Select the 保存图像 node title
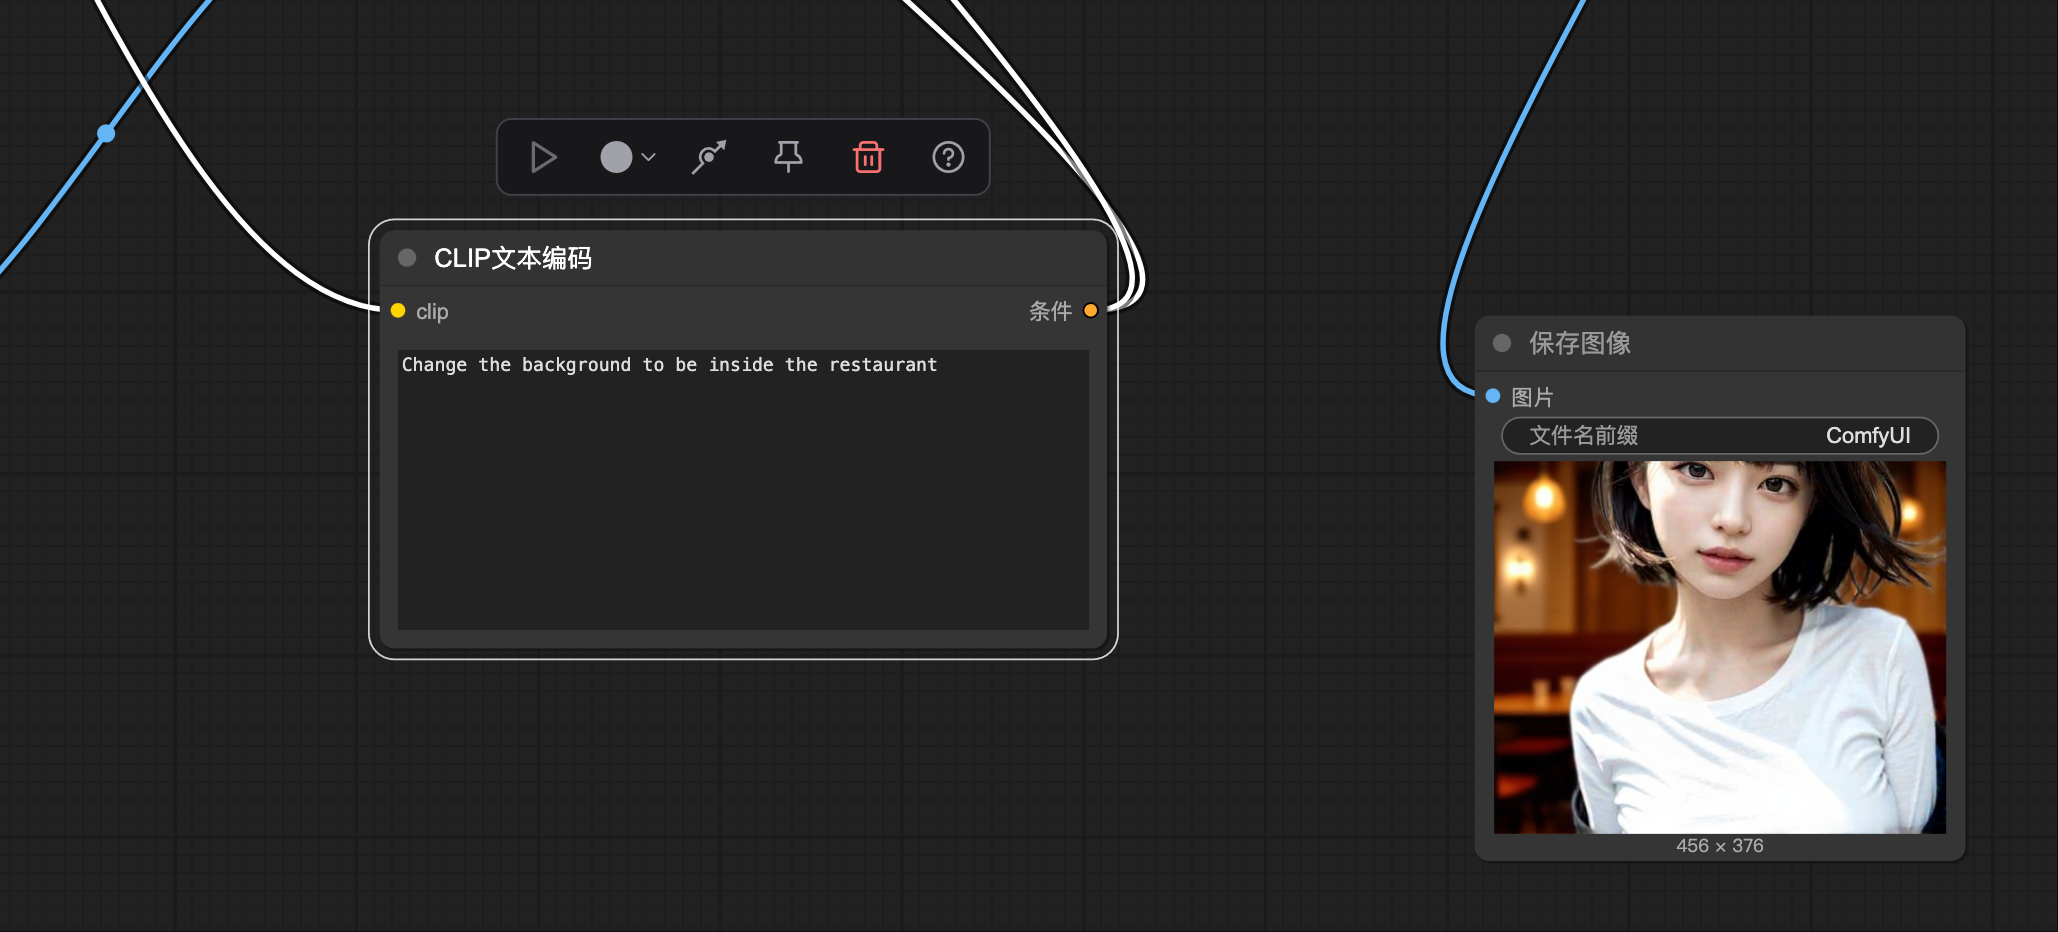This screenshot has height=932, width=2058. [x=1580, y=343]
